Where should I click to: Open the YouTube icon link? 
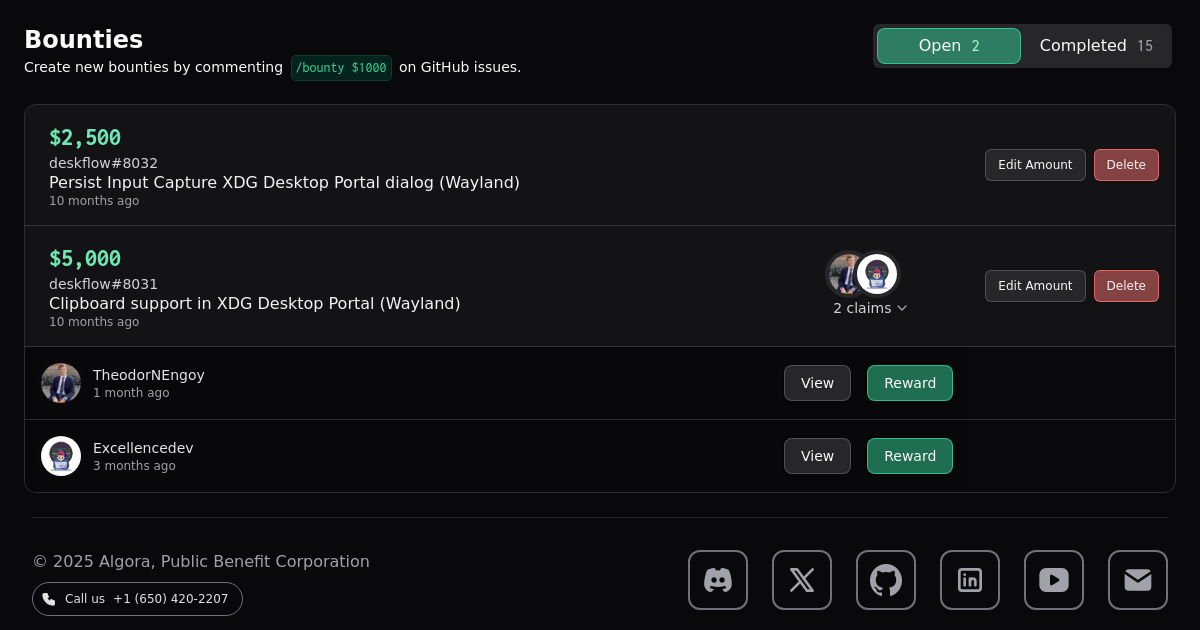(1053, 580)
